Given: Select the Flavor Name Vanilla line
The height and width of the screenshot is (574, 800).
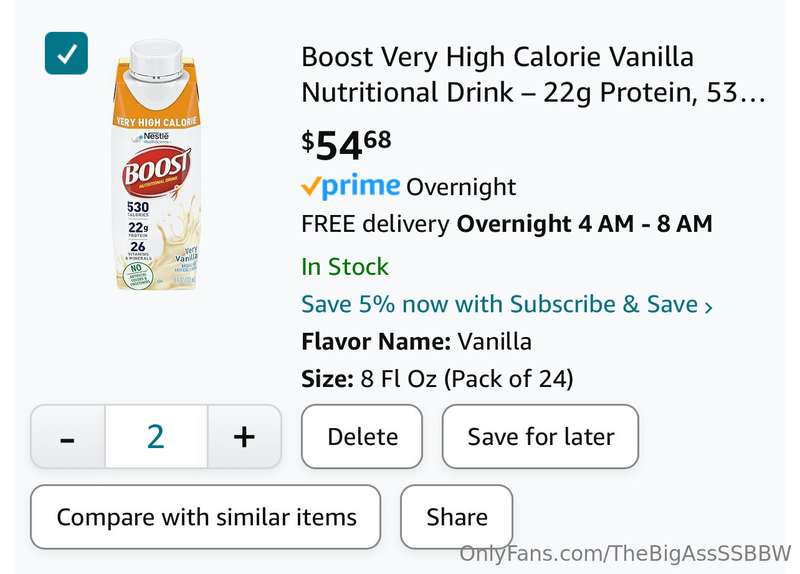Looking at the screenshot, I should pos(416,341).
